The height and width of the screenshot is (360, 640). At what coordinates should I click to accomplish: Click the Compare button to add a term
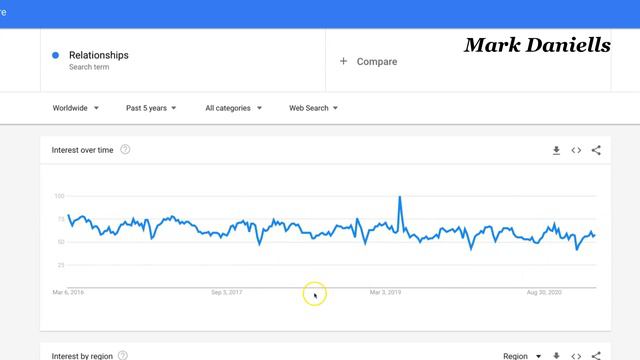click(369, 62)
